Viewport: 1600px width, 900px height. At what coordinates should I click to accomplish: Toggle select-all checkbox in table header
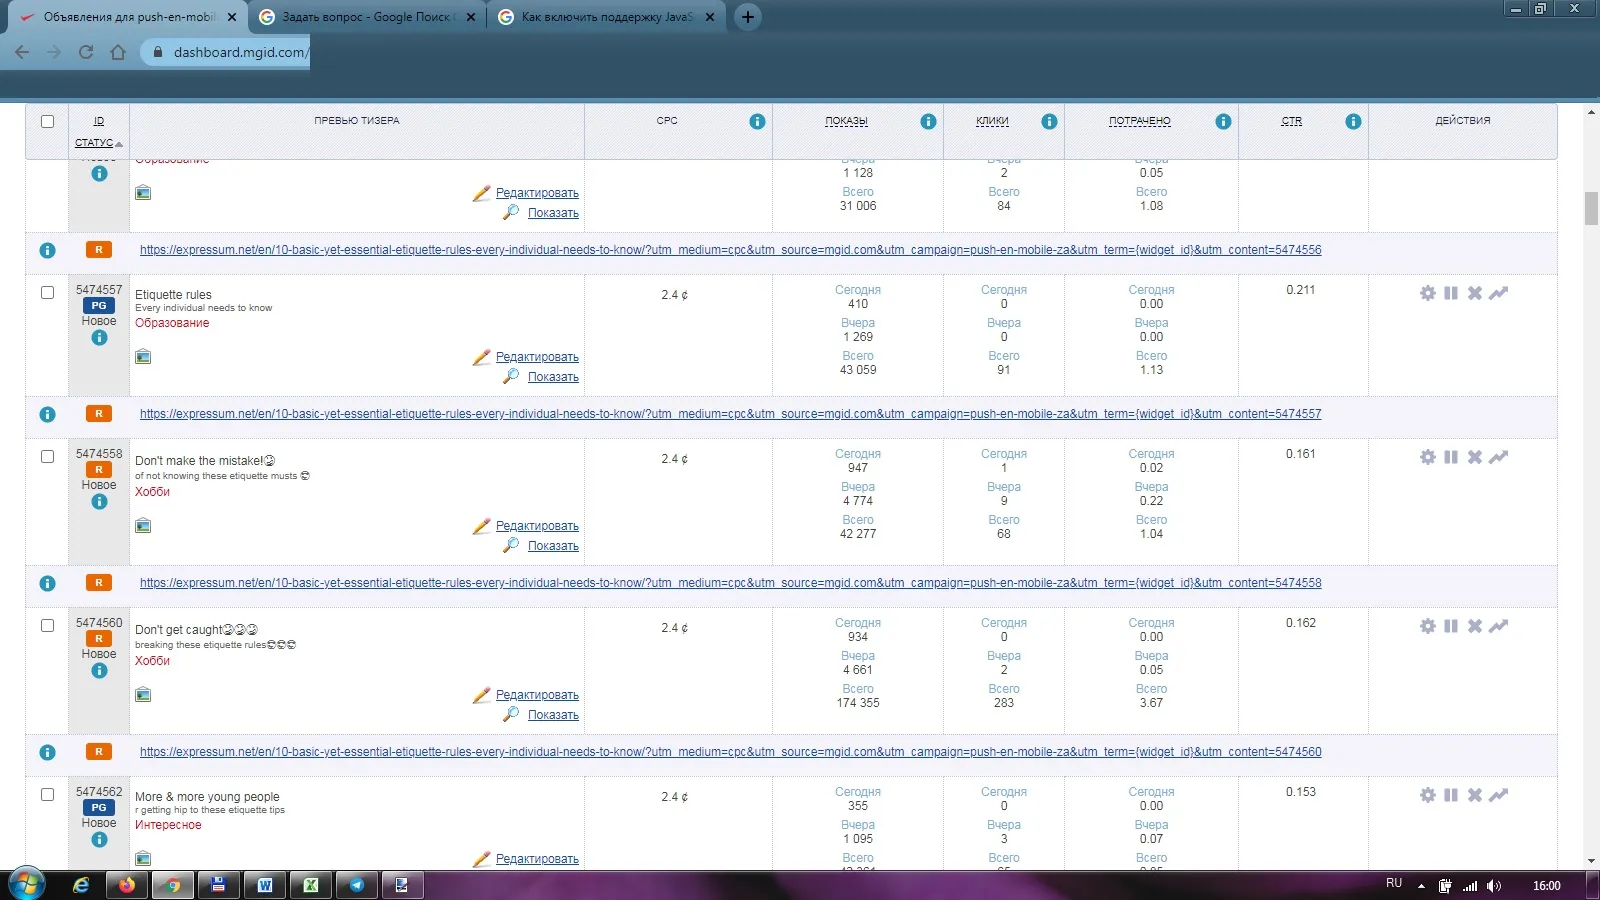coord(47,121)
